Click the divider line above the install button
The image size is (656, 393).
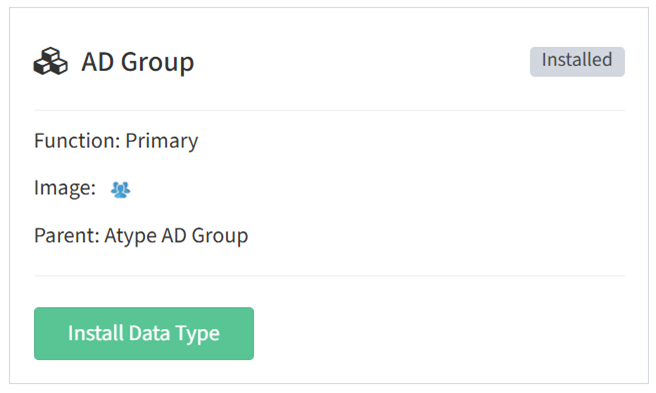click(329, 276)
